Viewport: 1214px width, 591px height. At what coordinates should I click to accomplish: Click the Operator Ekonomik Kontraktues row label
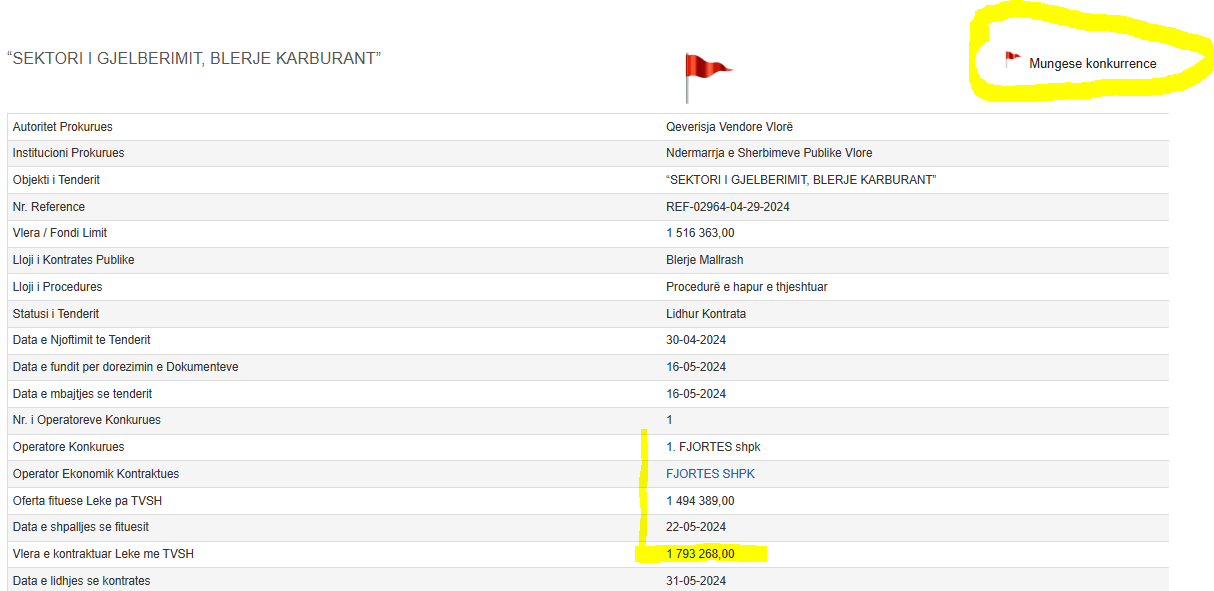click(x=96, y=474)
